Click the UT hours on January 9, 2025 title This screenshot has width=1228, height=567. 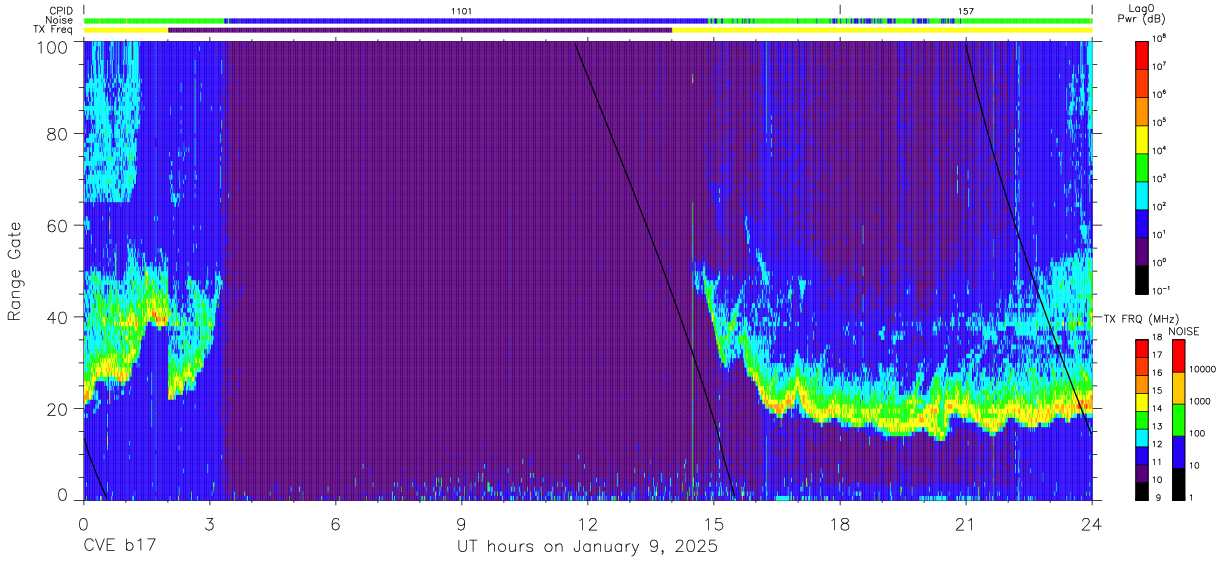click(x=588, y=548)
